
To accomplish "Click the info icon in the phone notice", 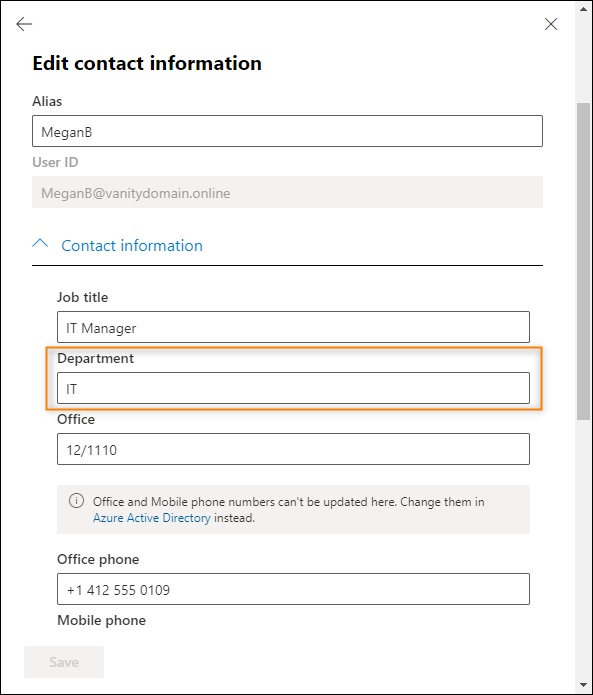I will click(x=76, y=501).
